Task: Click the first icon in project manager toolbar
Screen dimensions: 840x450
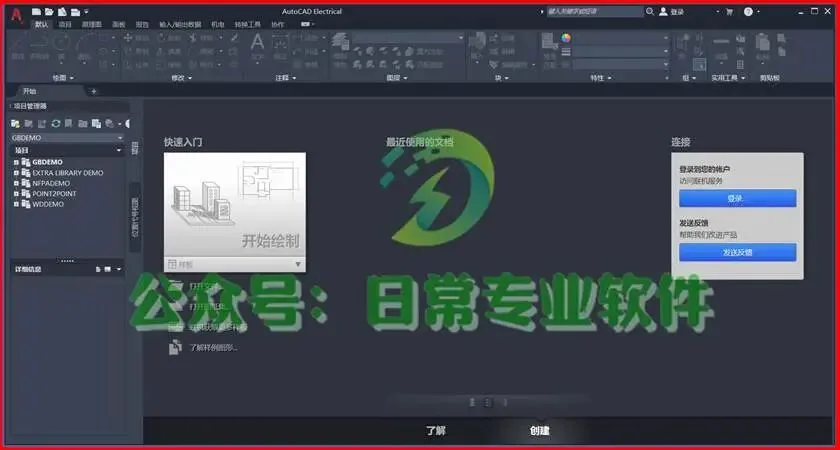Action: [15, 124]
